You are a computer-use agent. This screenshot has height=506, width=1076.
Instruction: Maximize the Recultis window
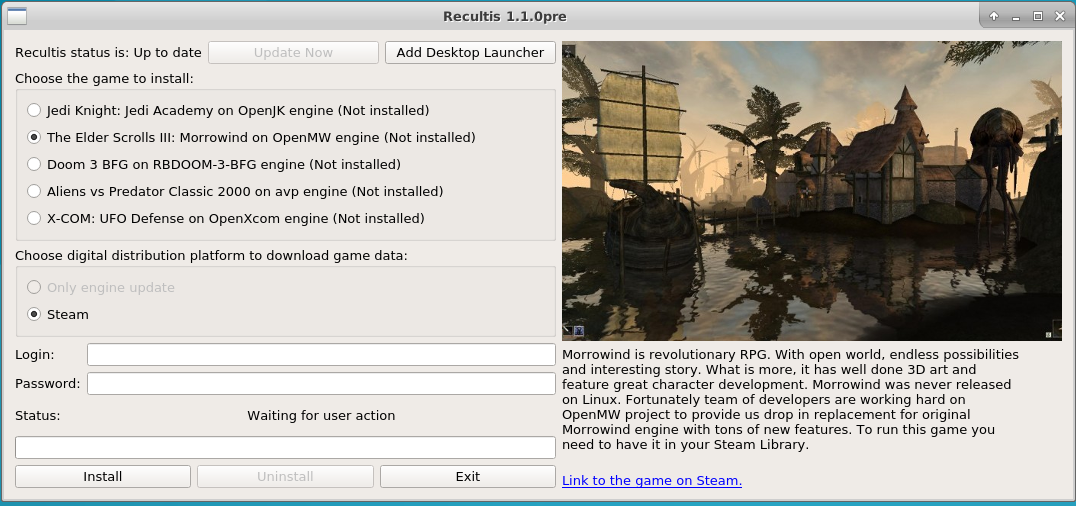pyautogui.click(x=1038, y=16)
